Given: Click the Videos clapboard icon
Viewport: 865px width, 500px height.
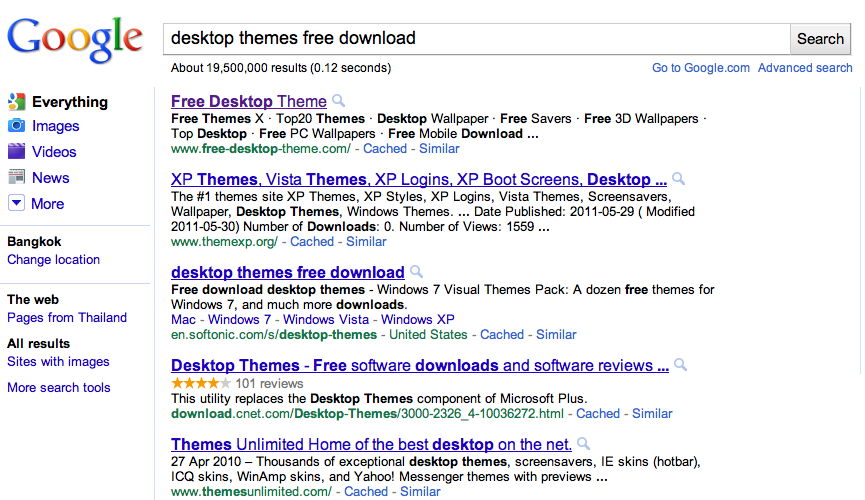Looking at the screenshot, I should [17, 151].
